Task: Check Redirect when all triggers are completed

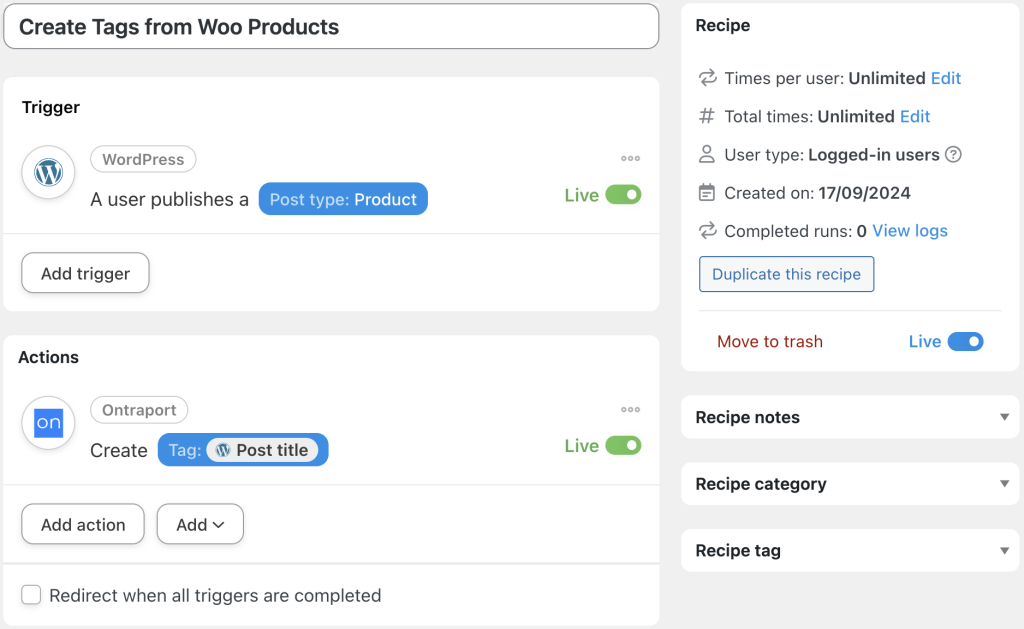Action: coord(31,595)
